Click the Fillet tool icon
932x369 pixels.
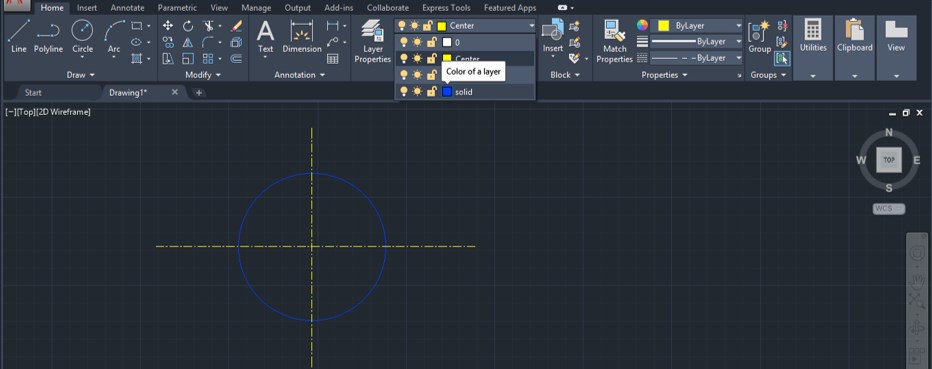click(207, 42)
